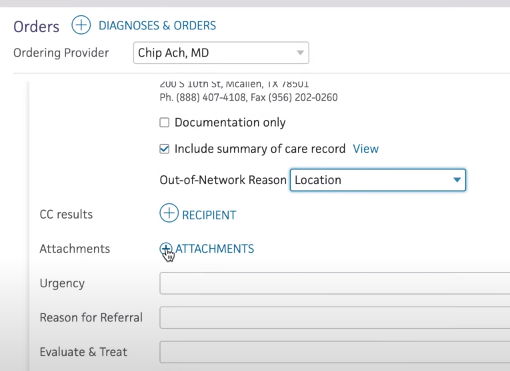This screenshot has width=510, height=371.
Task: Click the plus icon next to Attachments
Action: [x=165, y=248]
